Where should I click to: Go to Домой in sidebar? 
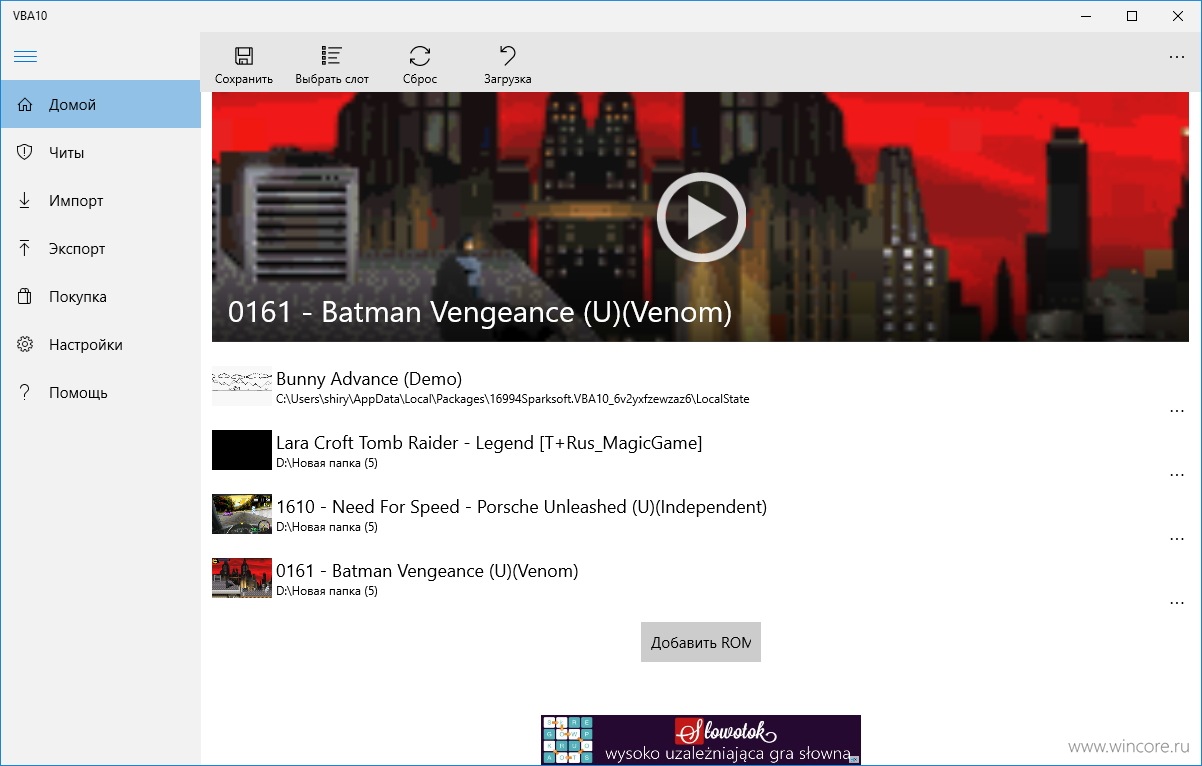pos(100,105)
